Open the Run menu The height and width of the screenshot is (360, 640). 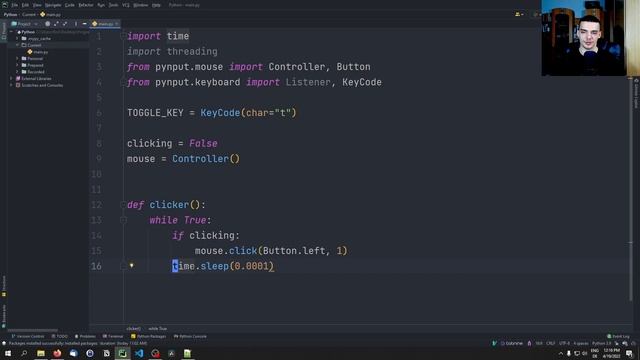point(101,5)
